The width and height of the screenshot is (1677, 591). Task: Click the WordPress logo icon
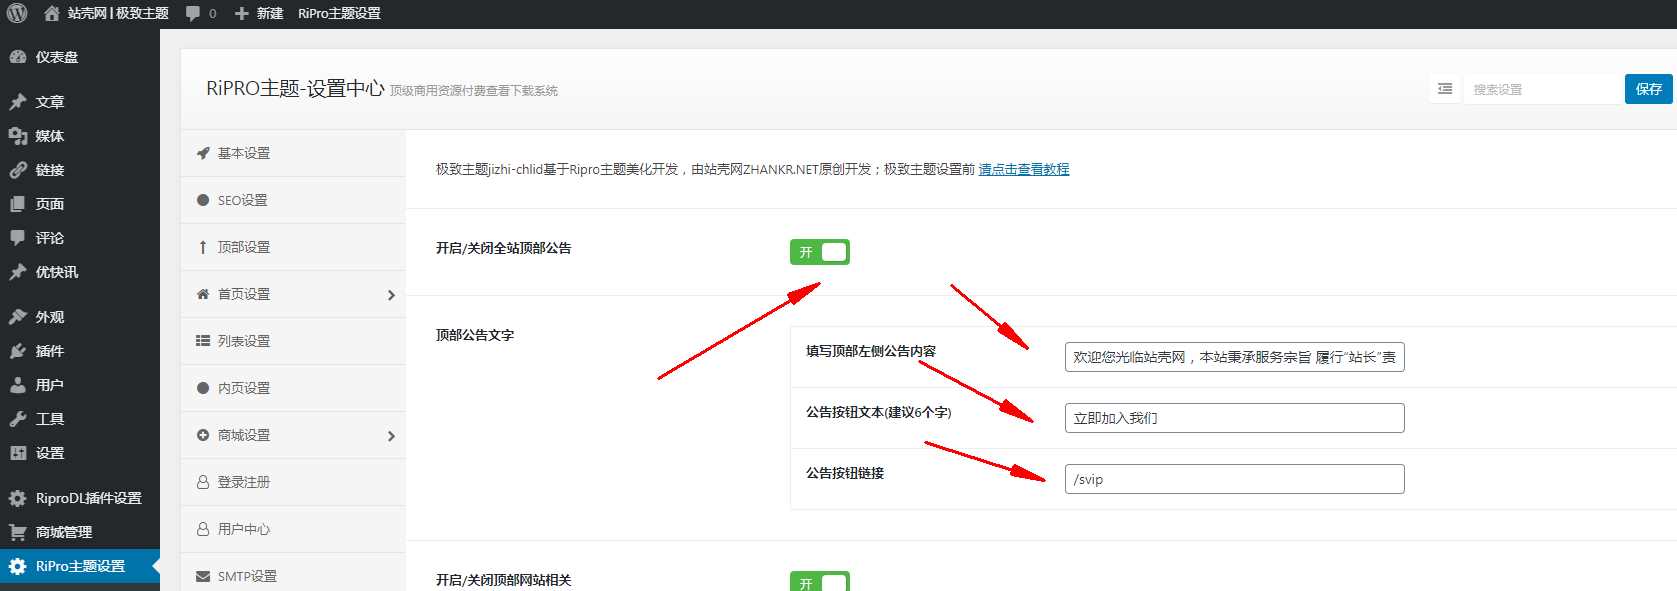coord(17,13)
